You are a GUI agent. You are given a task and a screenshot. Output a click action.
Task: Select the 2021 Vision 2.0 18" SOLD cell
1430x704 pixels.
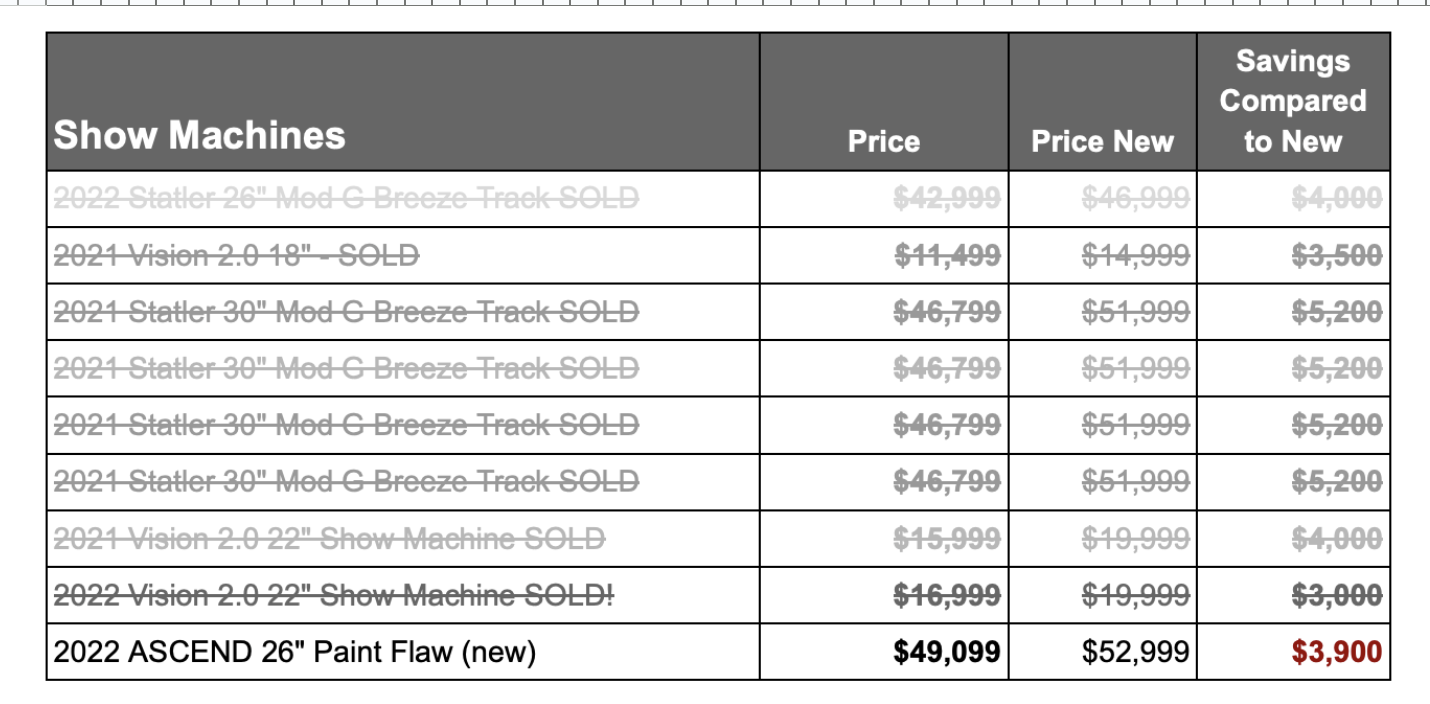pyautogui.click(x=237, y=256)
